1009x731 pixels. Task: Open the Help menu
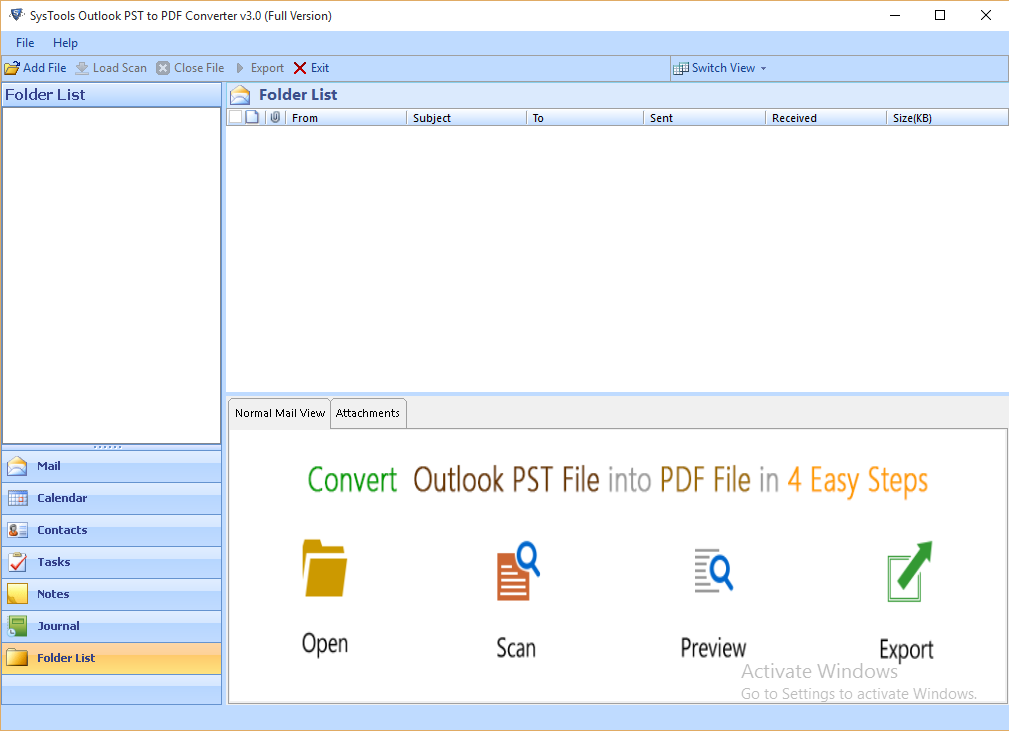click(x=65, y=43)
